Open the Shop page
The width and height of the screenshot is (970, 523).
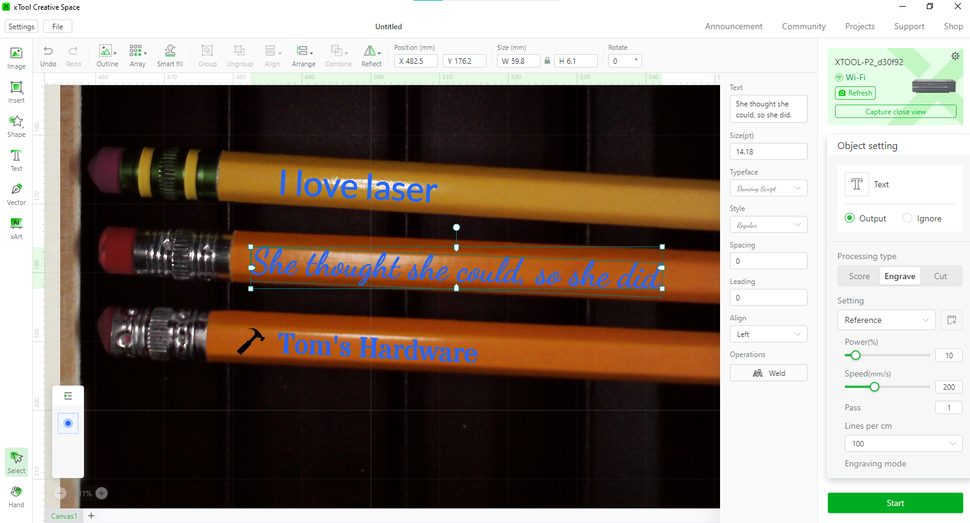[x=953, y=27]
